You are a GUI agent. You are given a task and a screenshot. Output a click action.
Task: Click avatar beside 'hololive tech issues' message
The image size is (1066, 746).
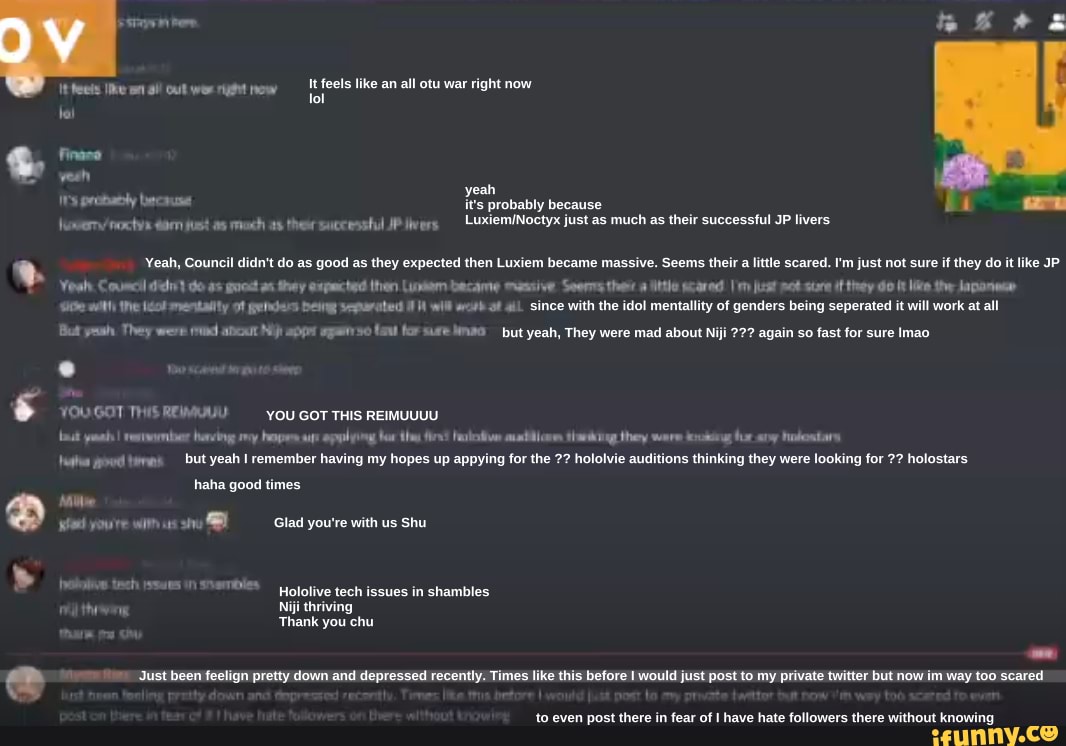[x=24, y=574]
